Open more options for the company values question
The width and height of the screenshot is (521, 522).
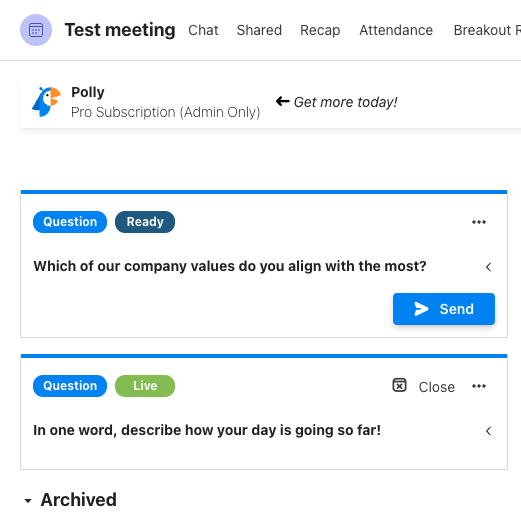pos(479,222)
